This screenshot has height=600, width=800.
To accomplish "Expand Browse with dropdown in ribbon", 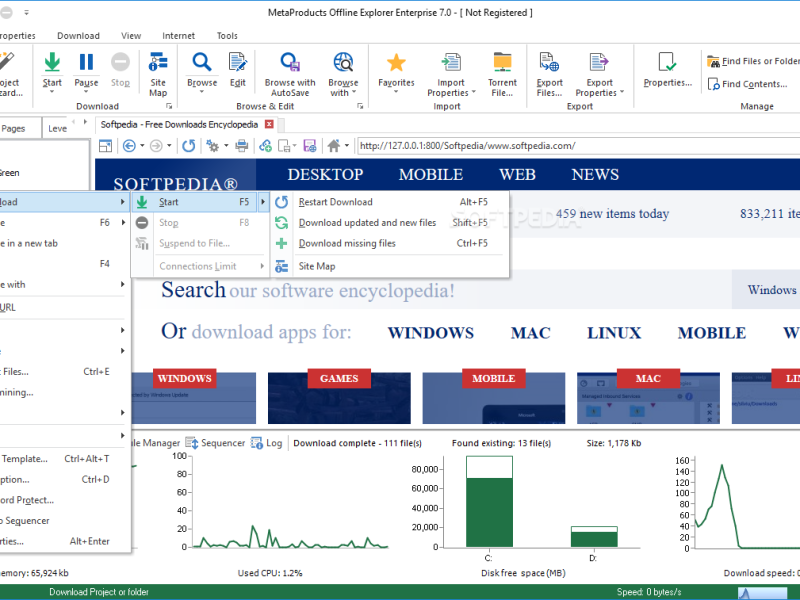I will click(354, 93).
